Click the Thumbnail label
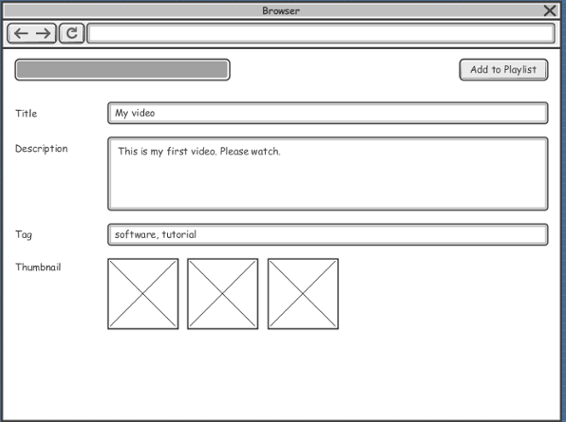Image resolution: width=566 pixels, height=422 pixels. click(38, 267)
